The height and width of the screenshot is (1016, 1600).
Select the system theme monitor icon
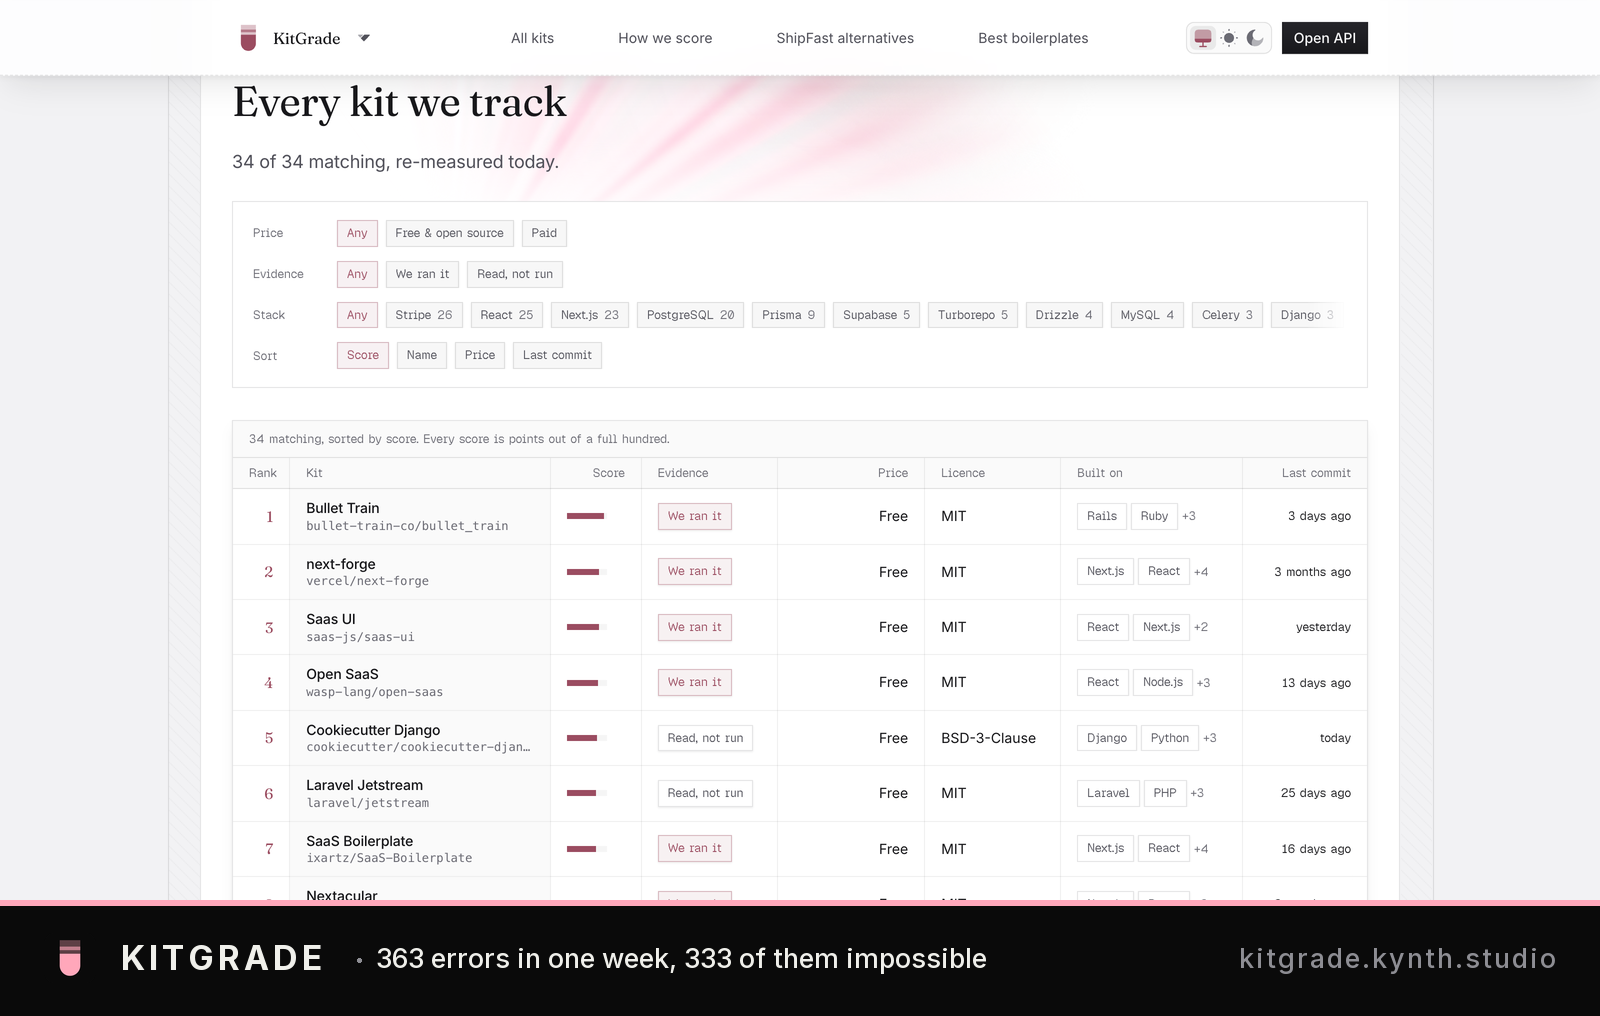[x=1203, y=38]
